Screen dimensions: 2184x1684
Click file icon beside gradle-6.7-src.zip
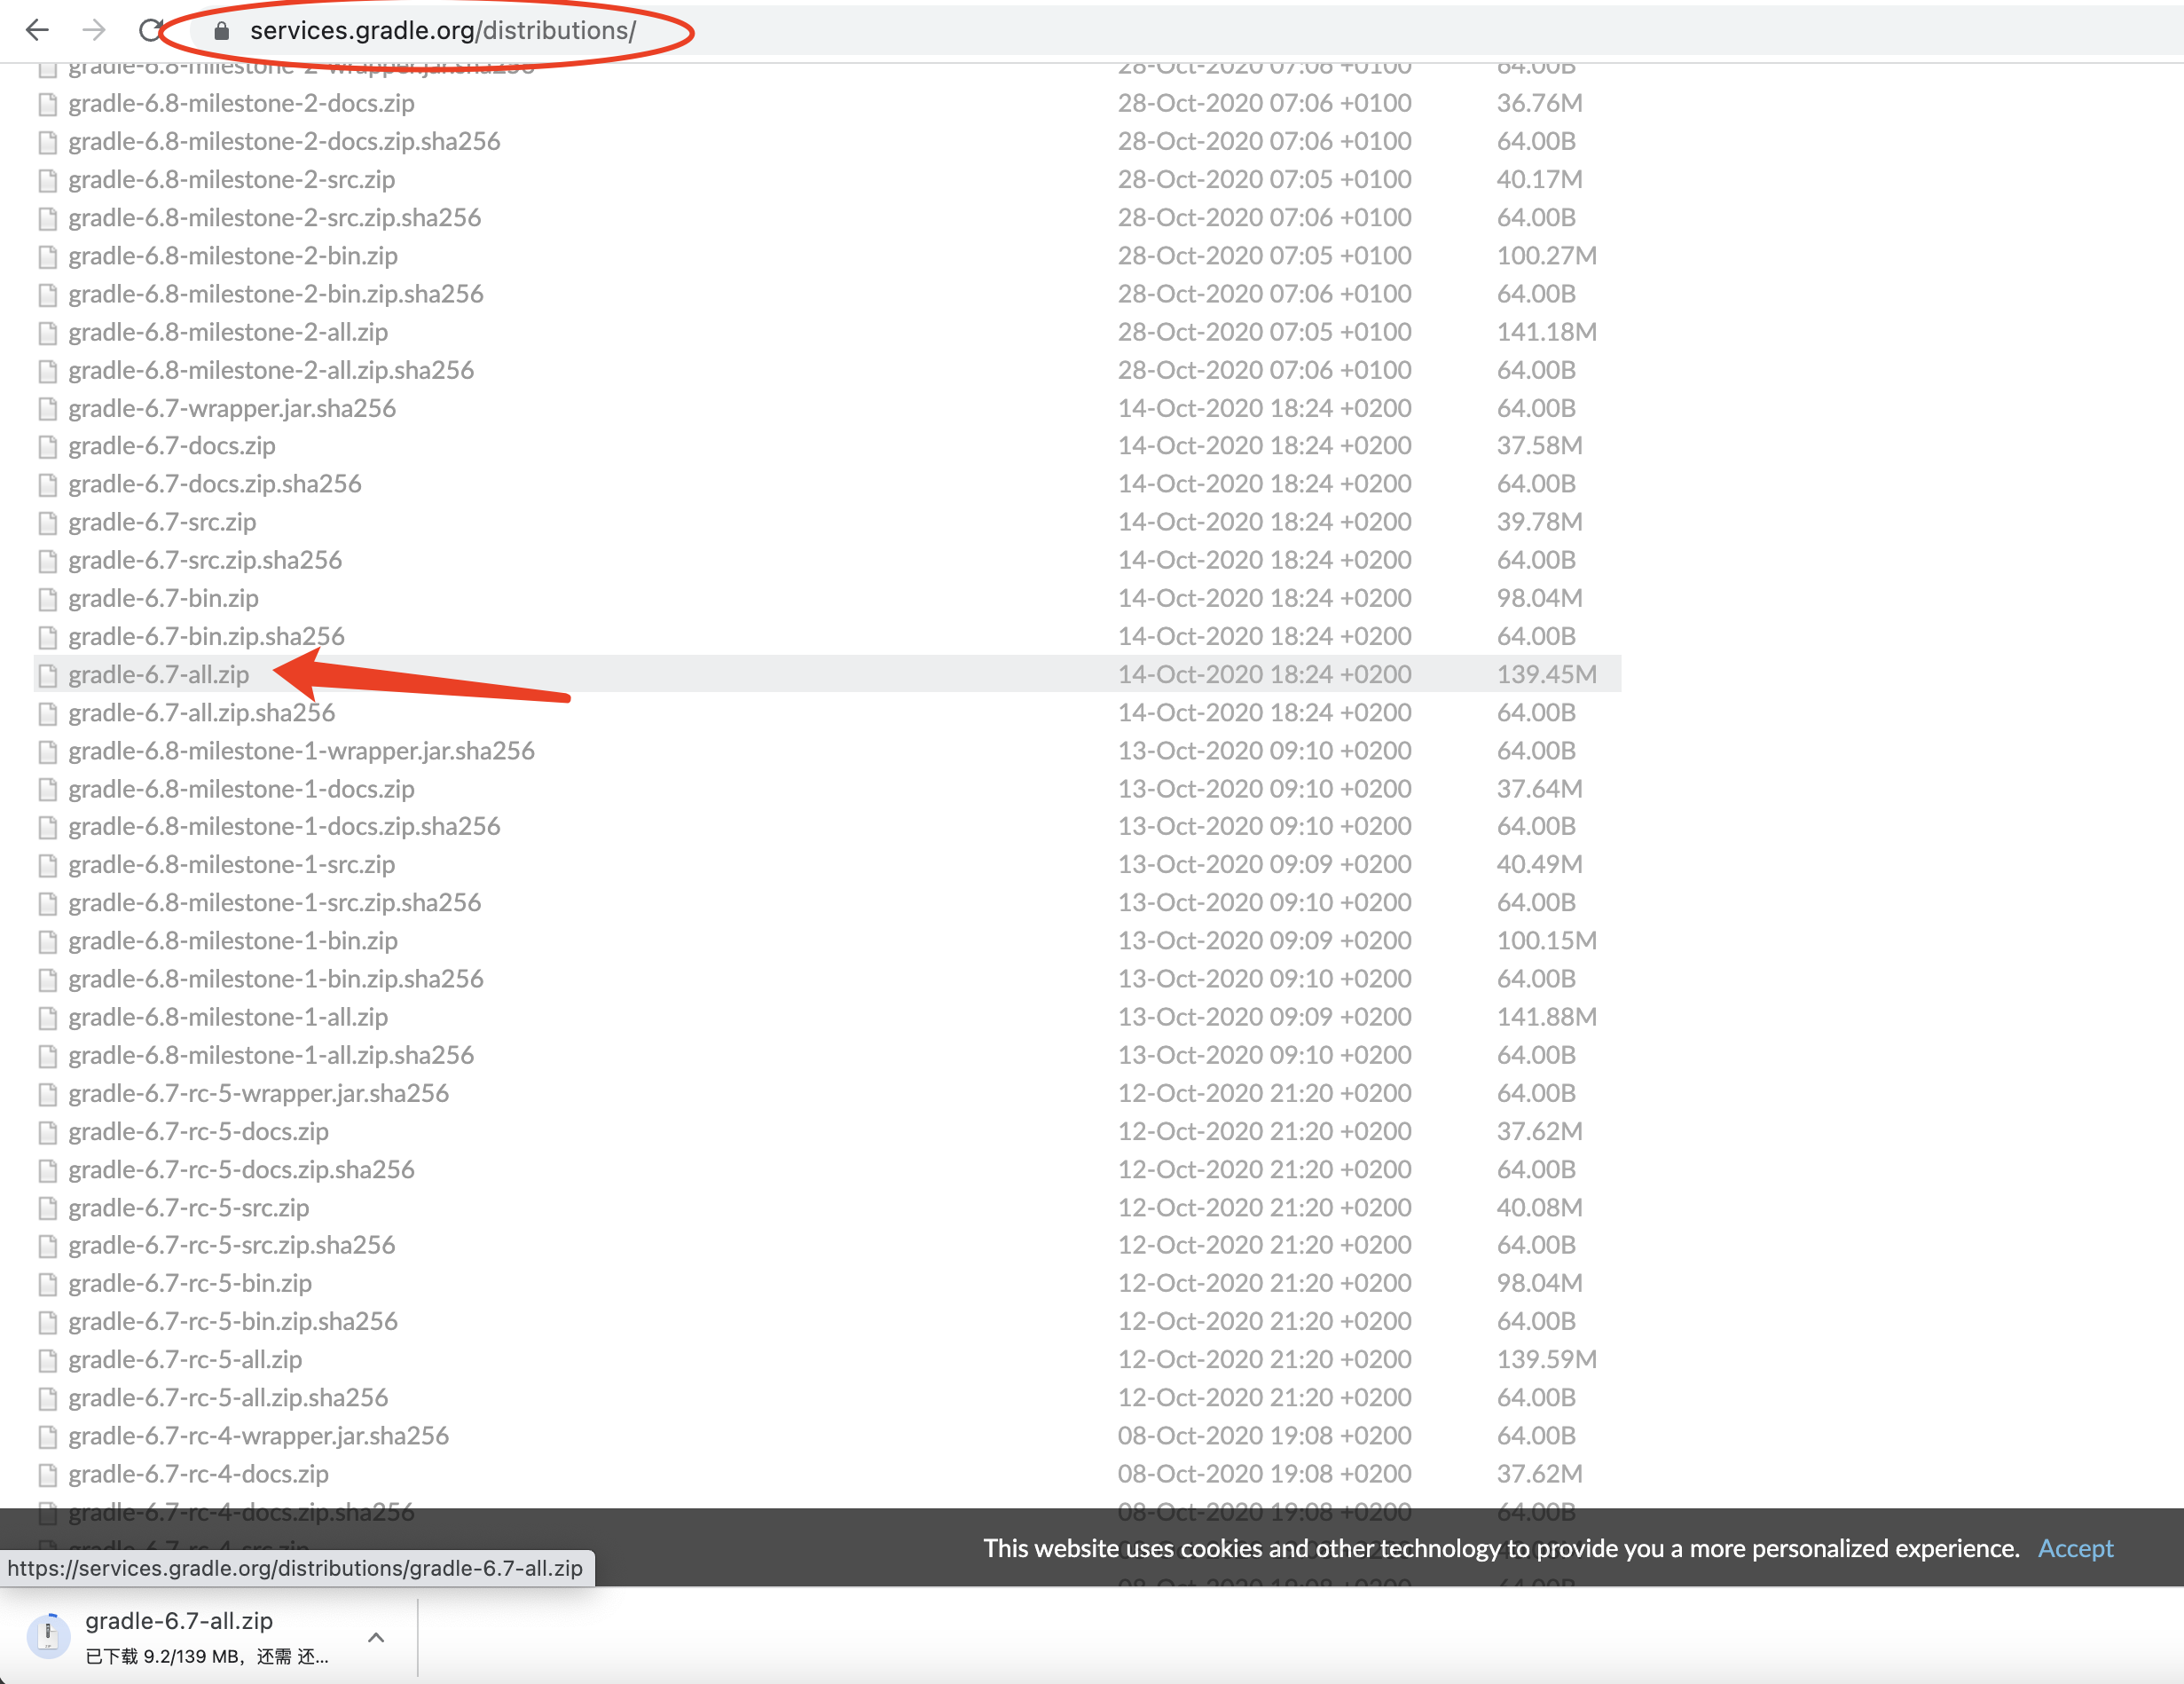[47, 523]
